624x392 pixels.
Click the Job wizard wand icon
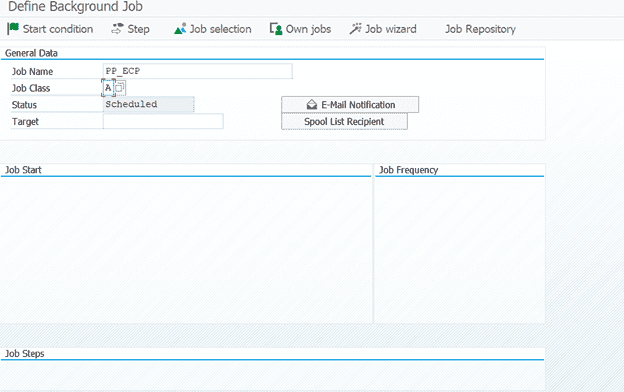355,29
